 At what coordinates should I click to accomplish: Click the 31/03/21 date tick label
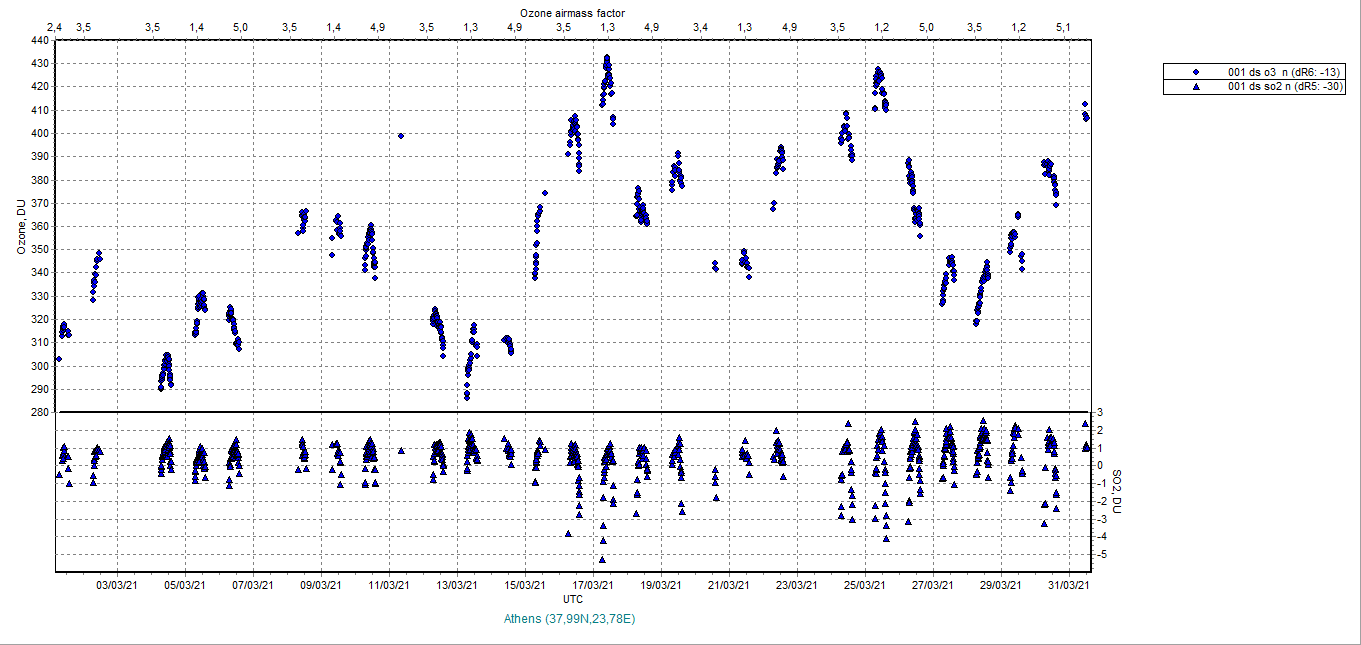click(x=1070, y=585)
